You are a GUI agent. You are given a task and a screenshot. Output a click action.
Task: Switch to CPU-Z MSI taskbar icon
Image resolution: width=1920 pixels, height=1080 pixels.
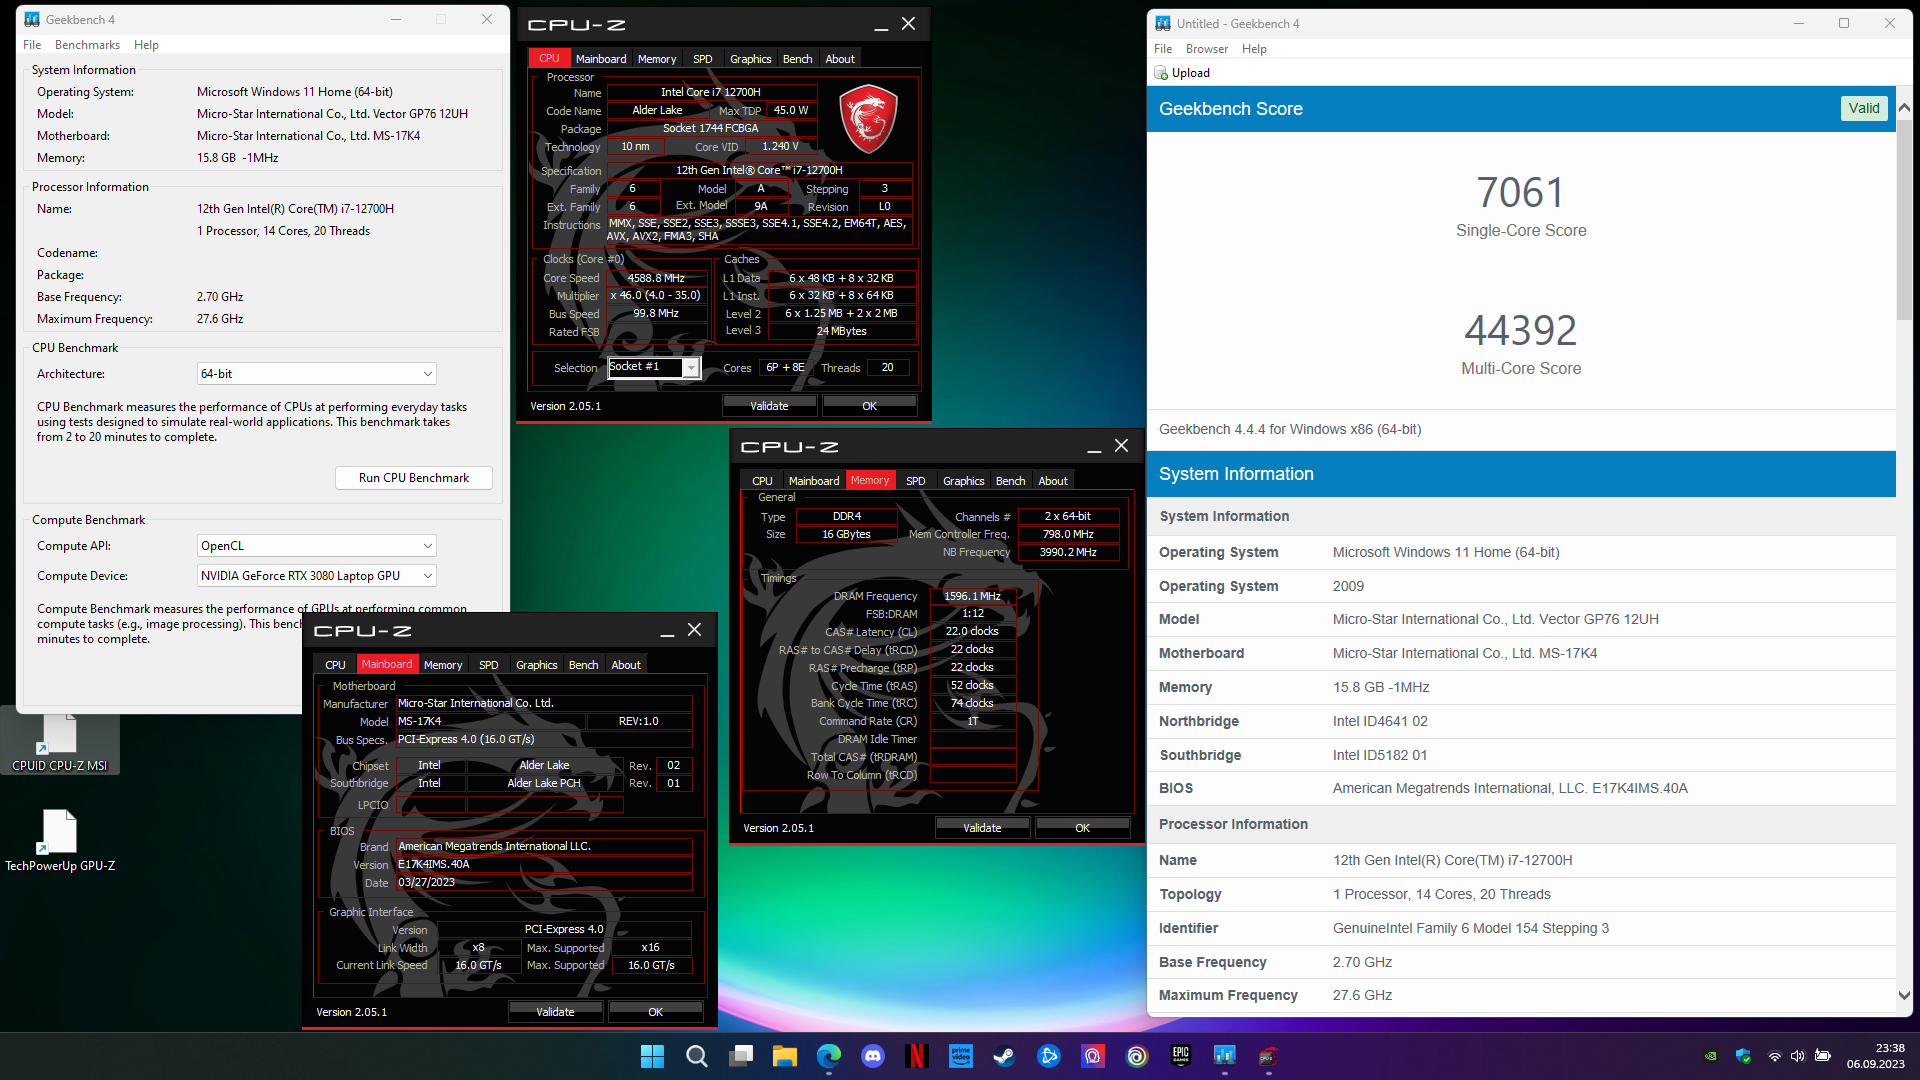1269,1056
